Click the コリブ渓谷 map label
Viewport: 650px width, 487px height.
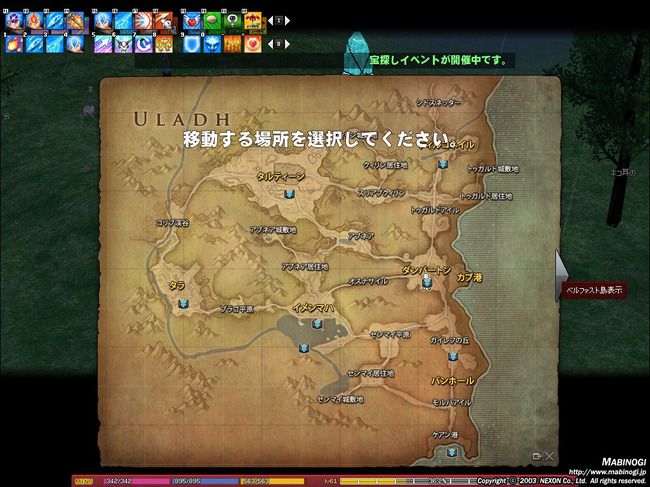pos(172,223)
